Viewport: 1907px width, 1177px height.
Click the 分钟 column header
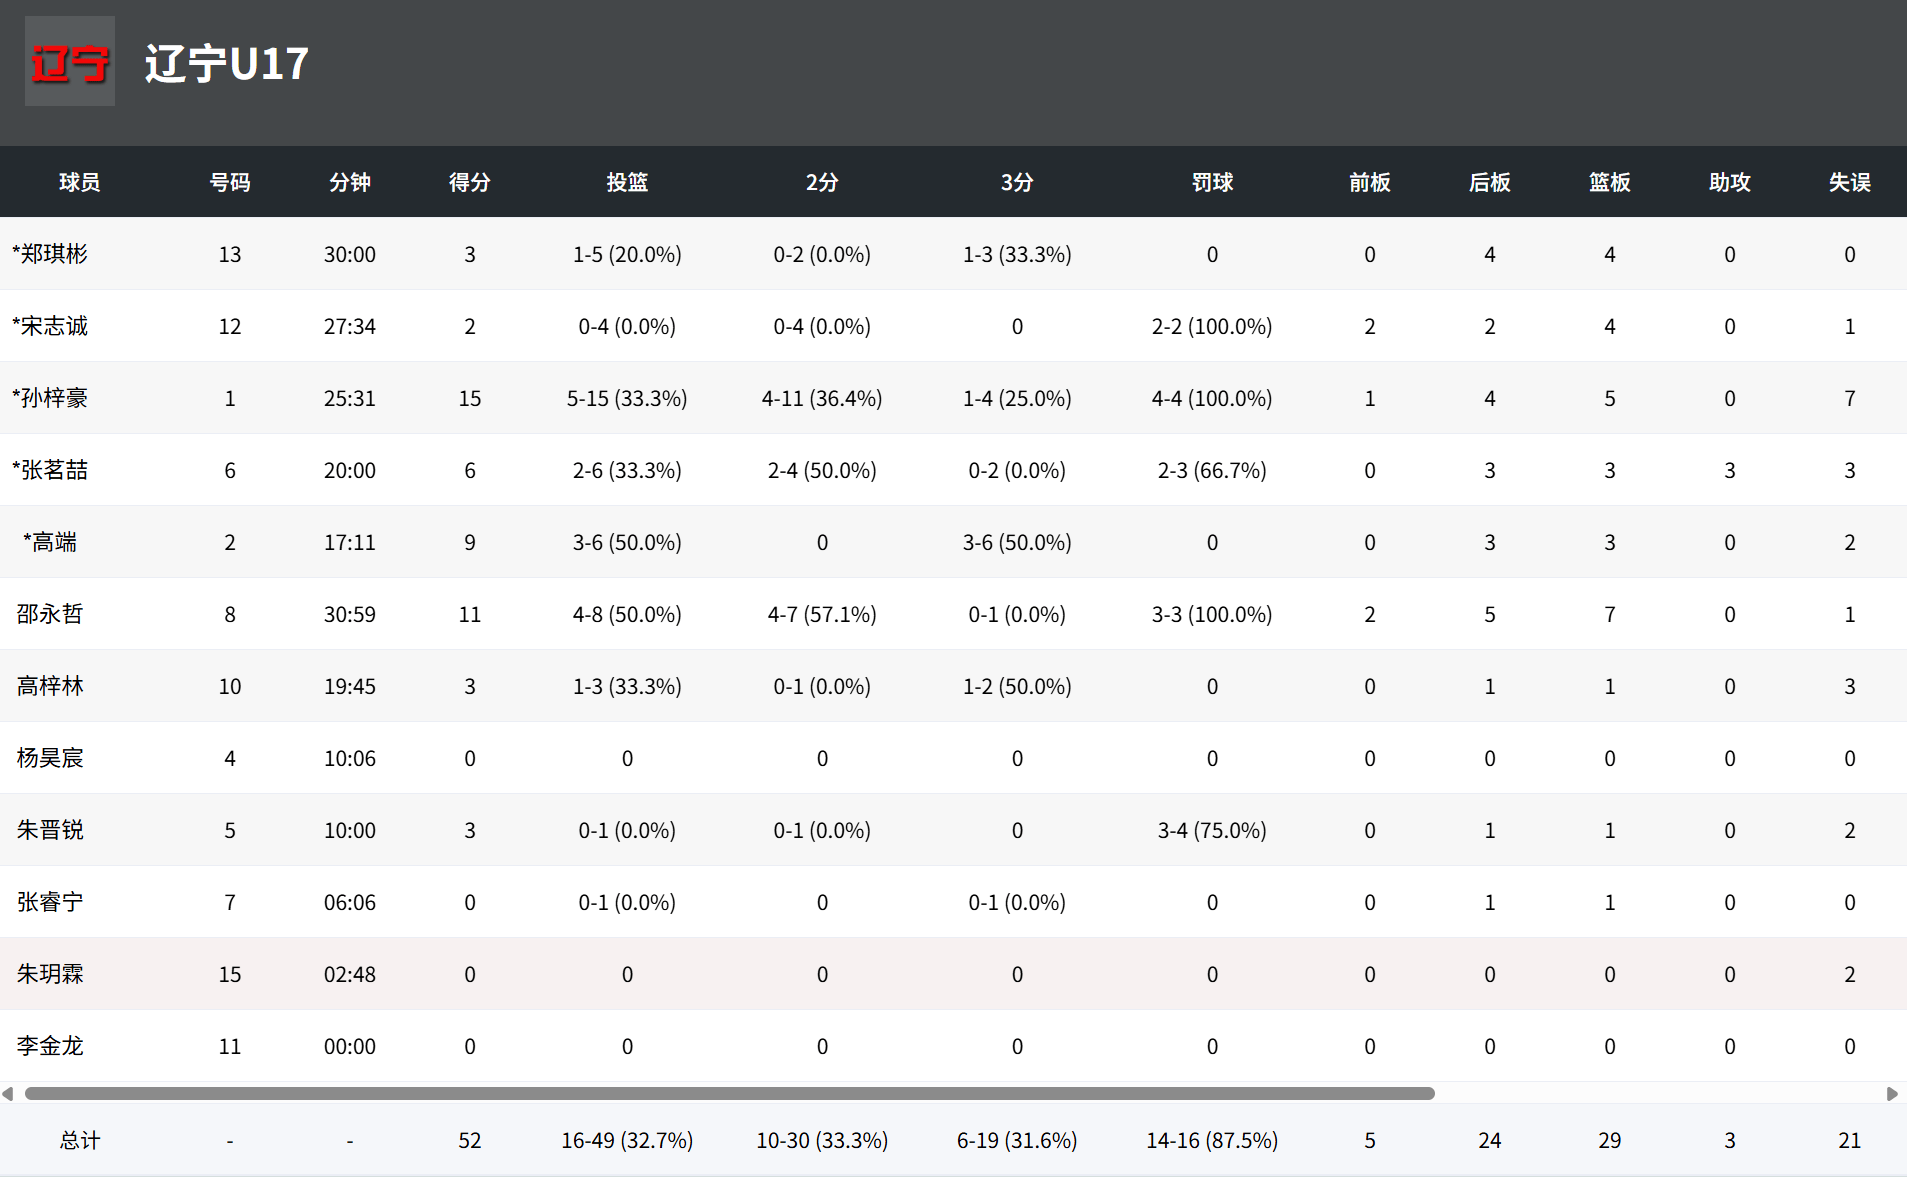(x=349, y=182)
